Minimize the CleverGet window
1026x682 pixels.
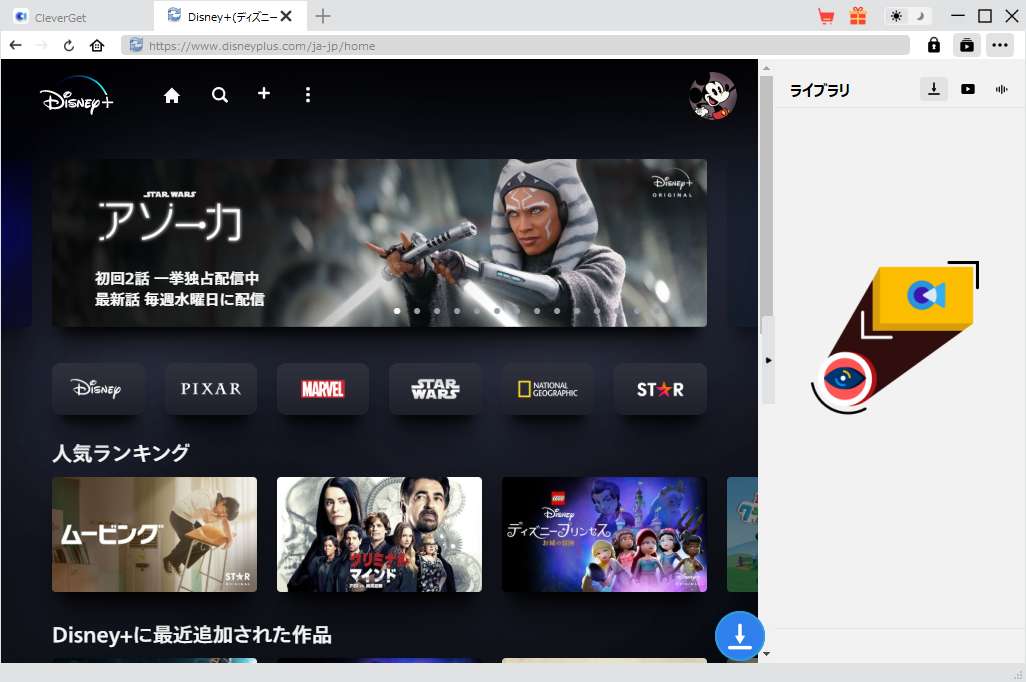(958, 16)
